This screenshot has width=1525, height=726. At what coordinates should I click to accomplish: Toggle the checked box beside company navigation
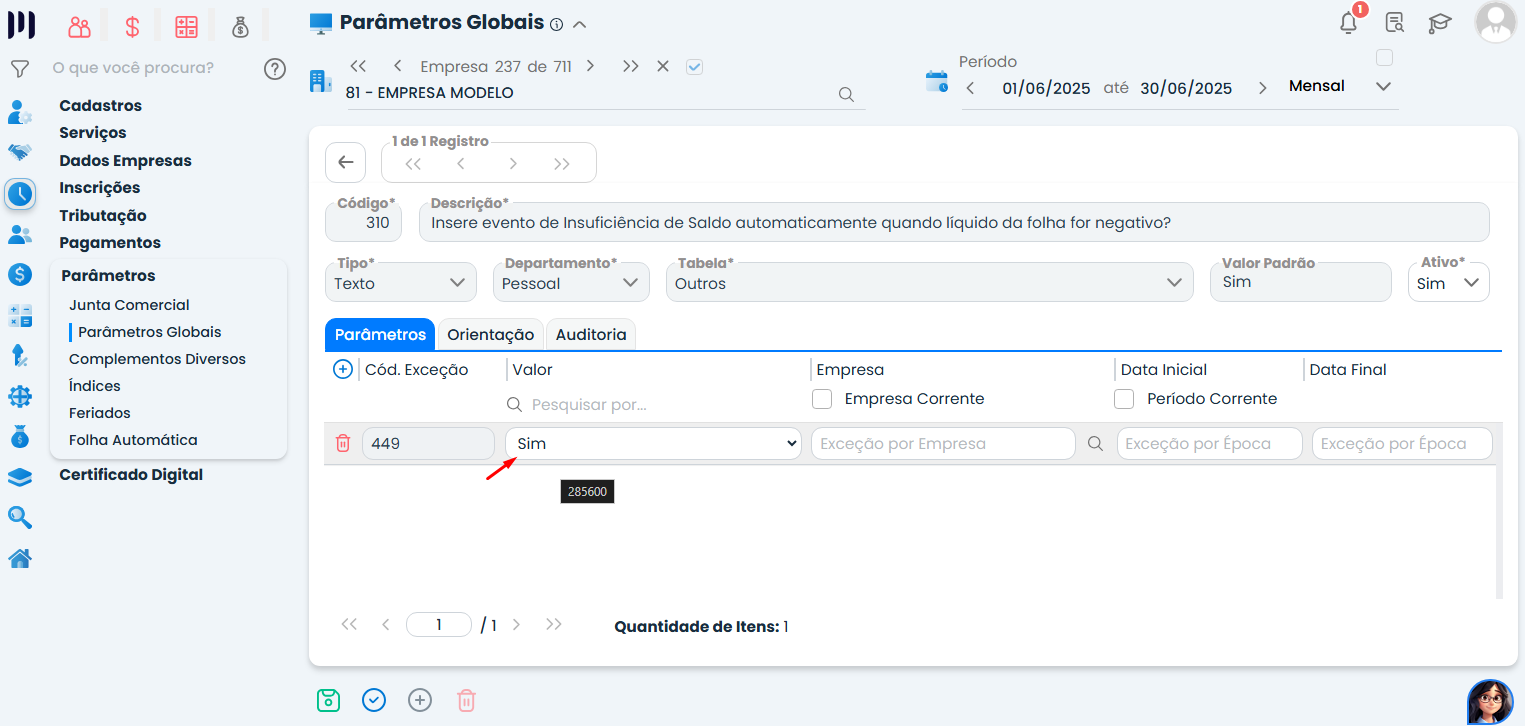click(695, 67)
